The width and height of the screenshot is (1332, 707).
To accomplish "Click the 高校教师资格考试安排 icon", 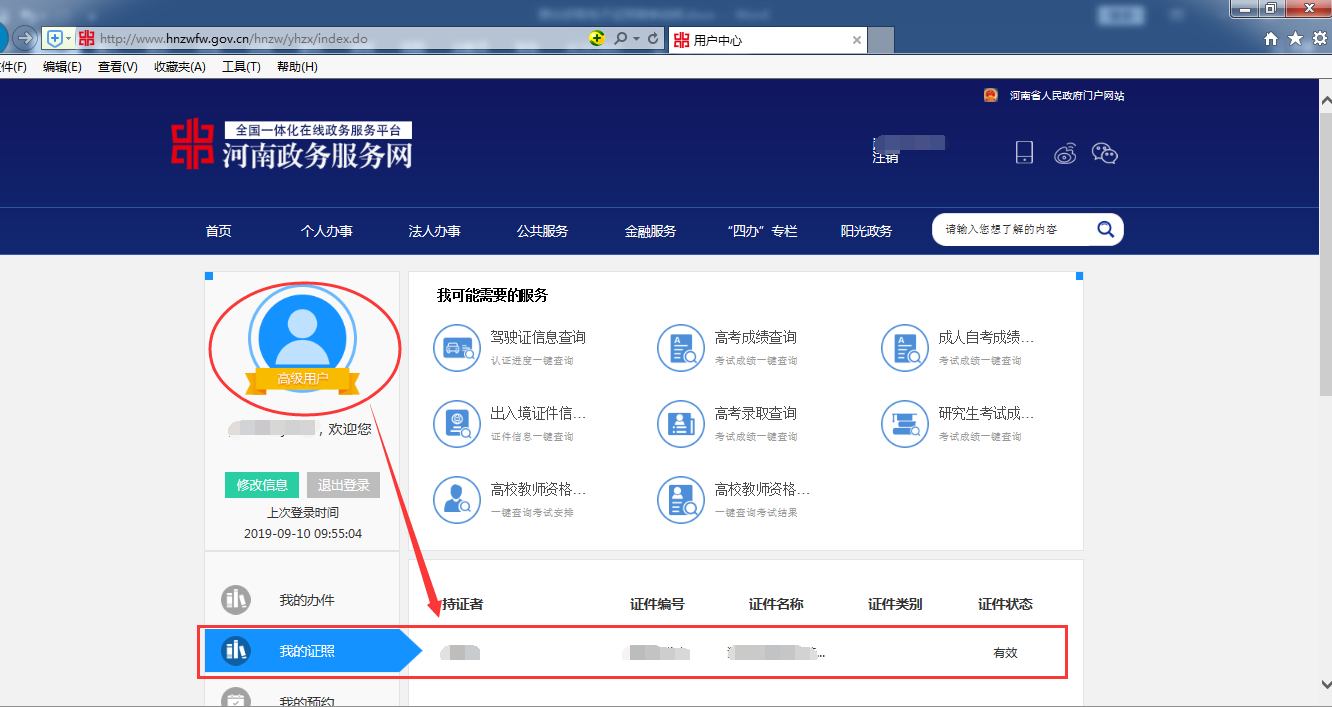I will pos(457,500).
